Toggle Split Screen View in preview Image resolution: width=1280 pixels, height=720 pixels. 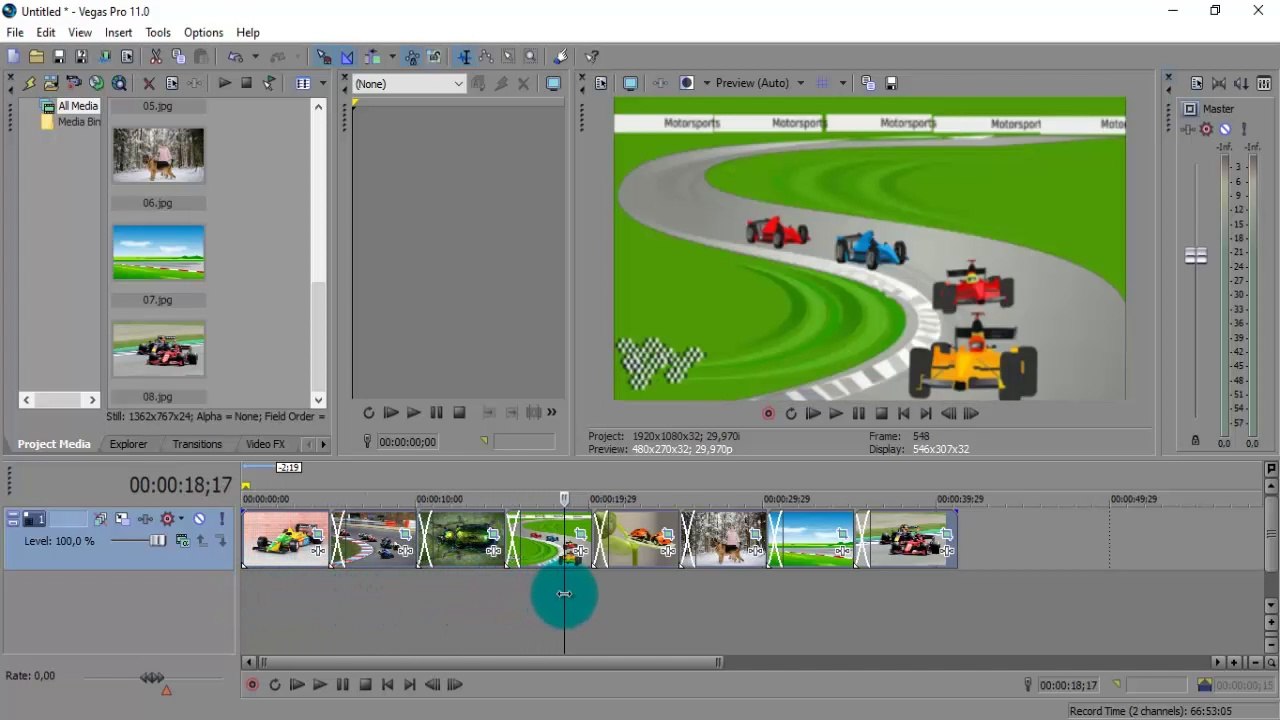pyautogui.click(x=687, y=84)
